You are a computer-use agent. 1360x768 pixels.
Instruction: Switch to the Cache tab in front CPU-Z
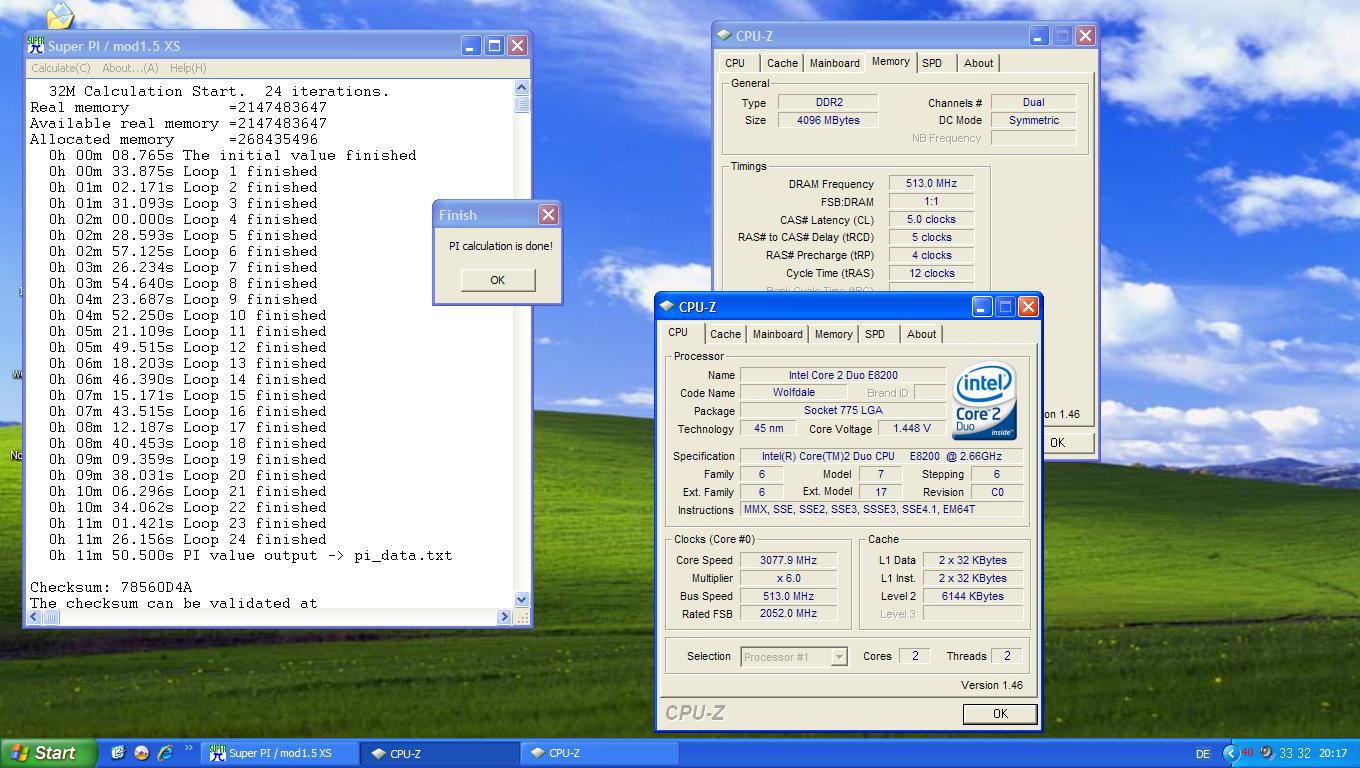[725, 334]
